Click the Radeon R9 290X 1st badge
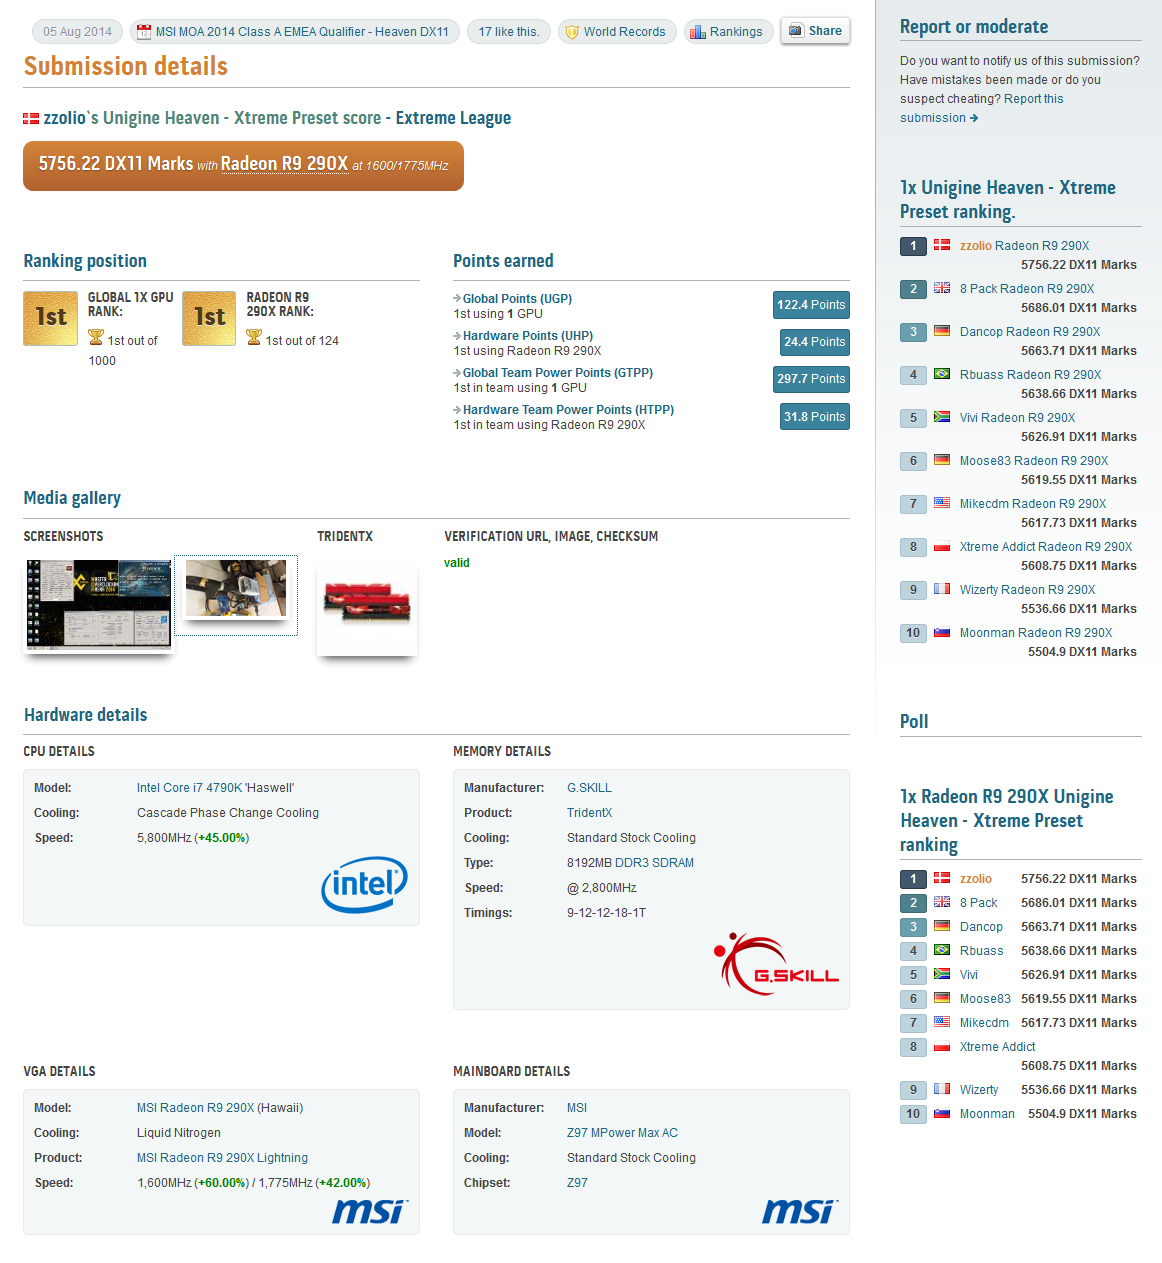 pyautogui.click(x=209, y=318)
